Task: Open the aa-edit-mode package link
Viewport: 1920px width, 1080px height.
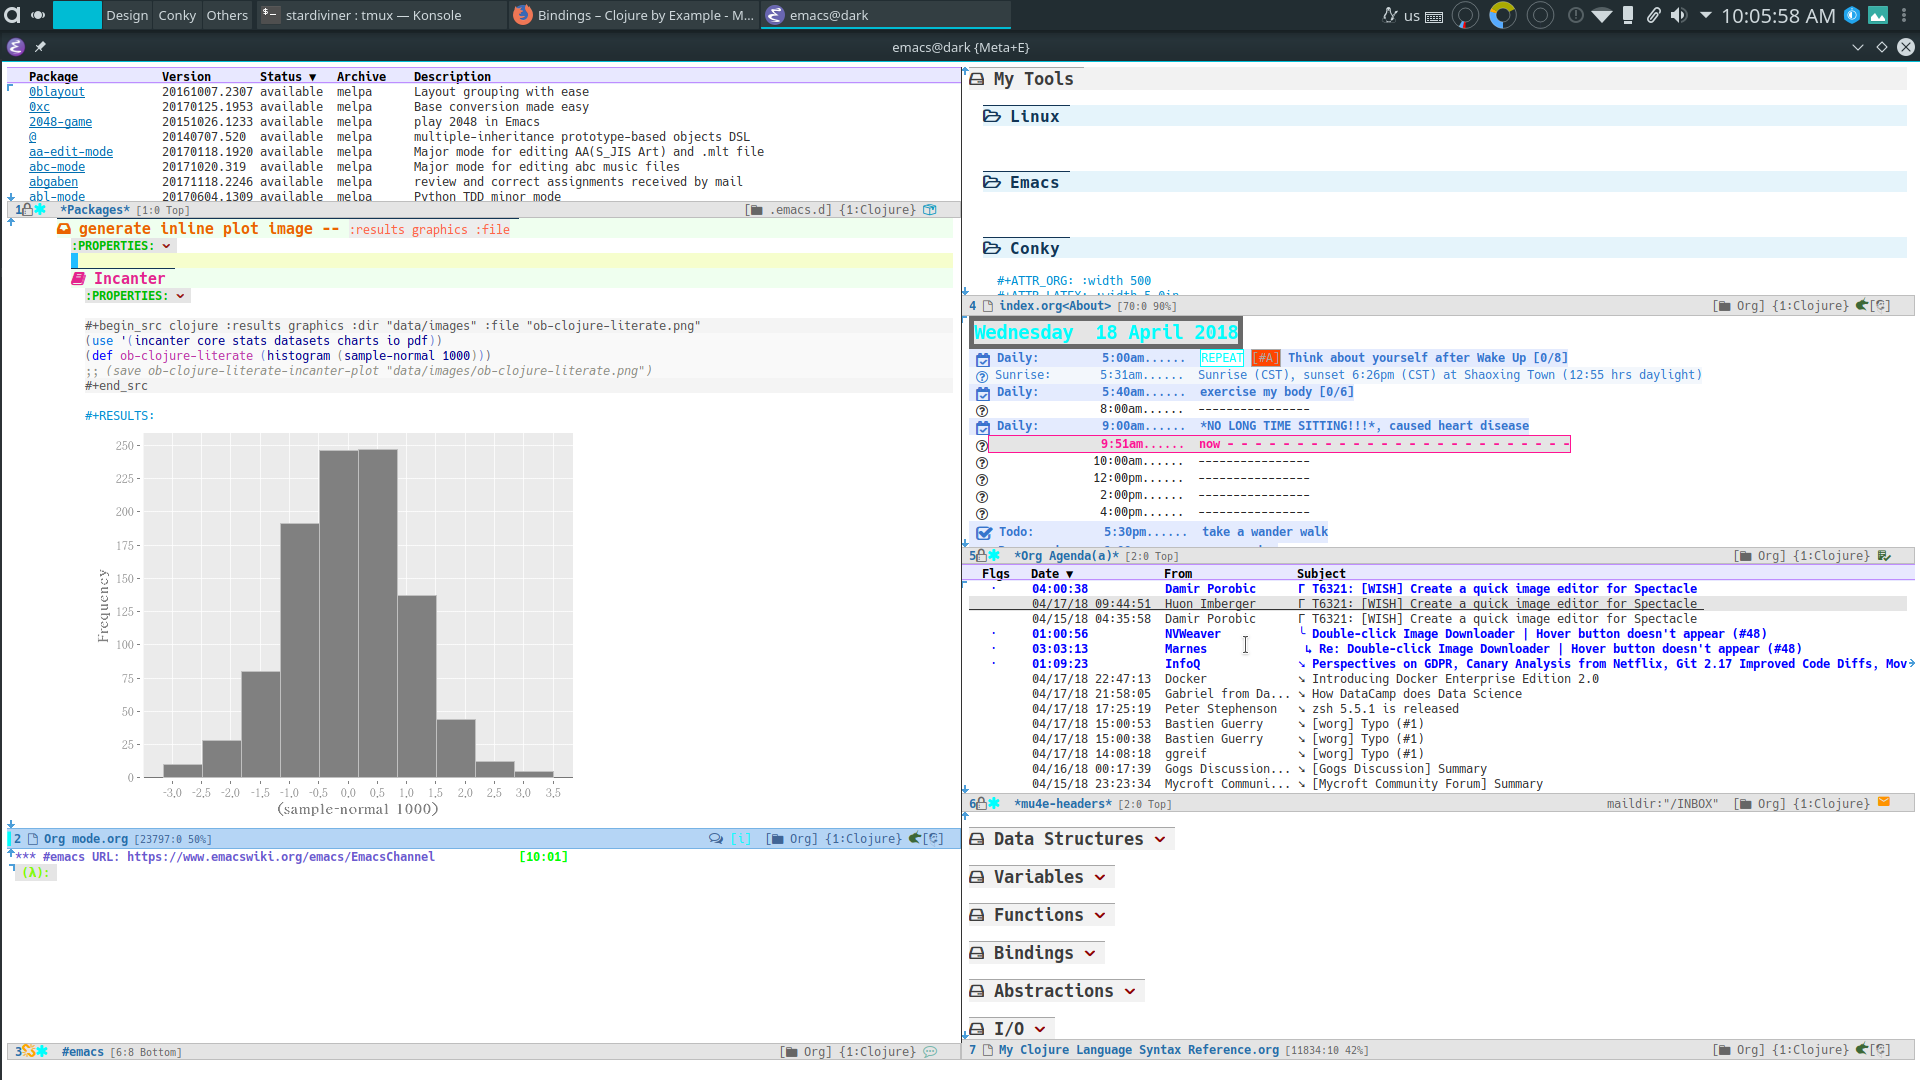Action: click(71, 152)
